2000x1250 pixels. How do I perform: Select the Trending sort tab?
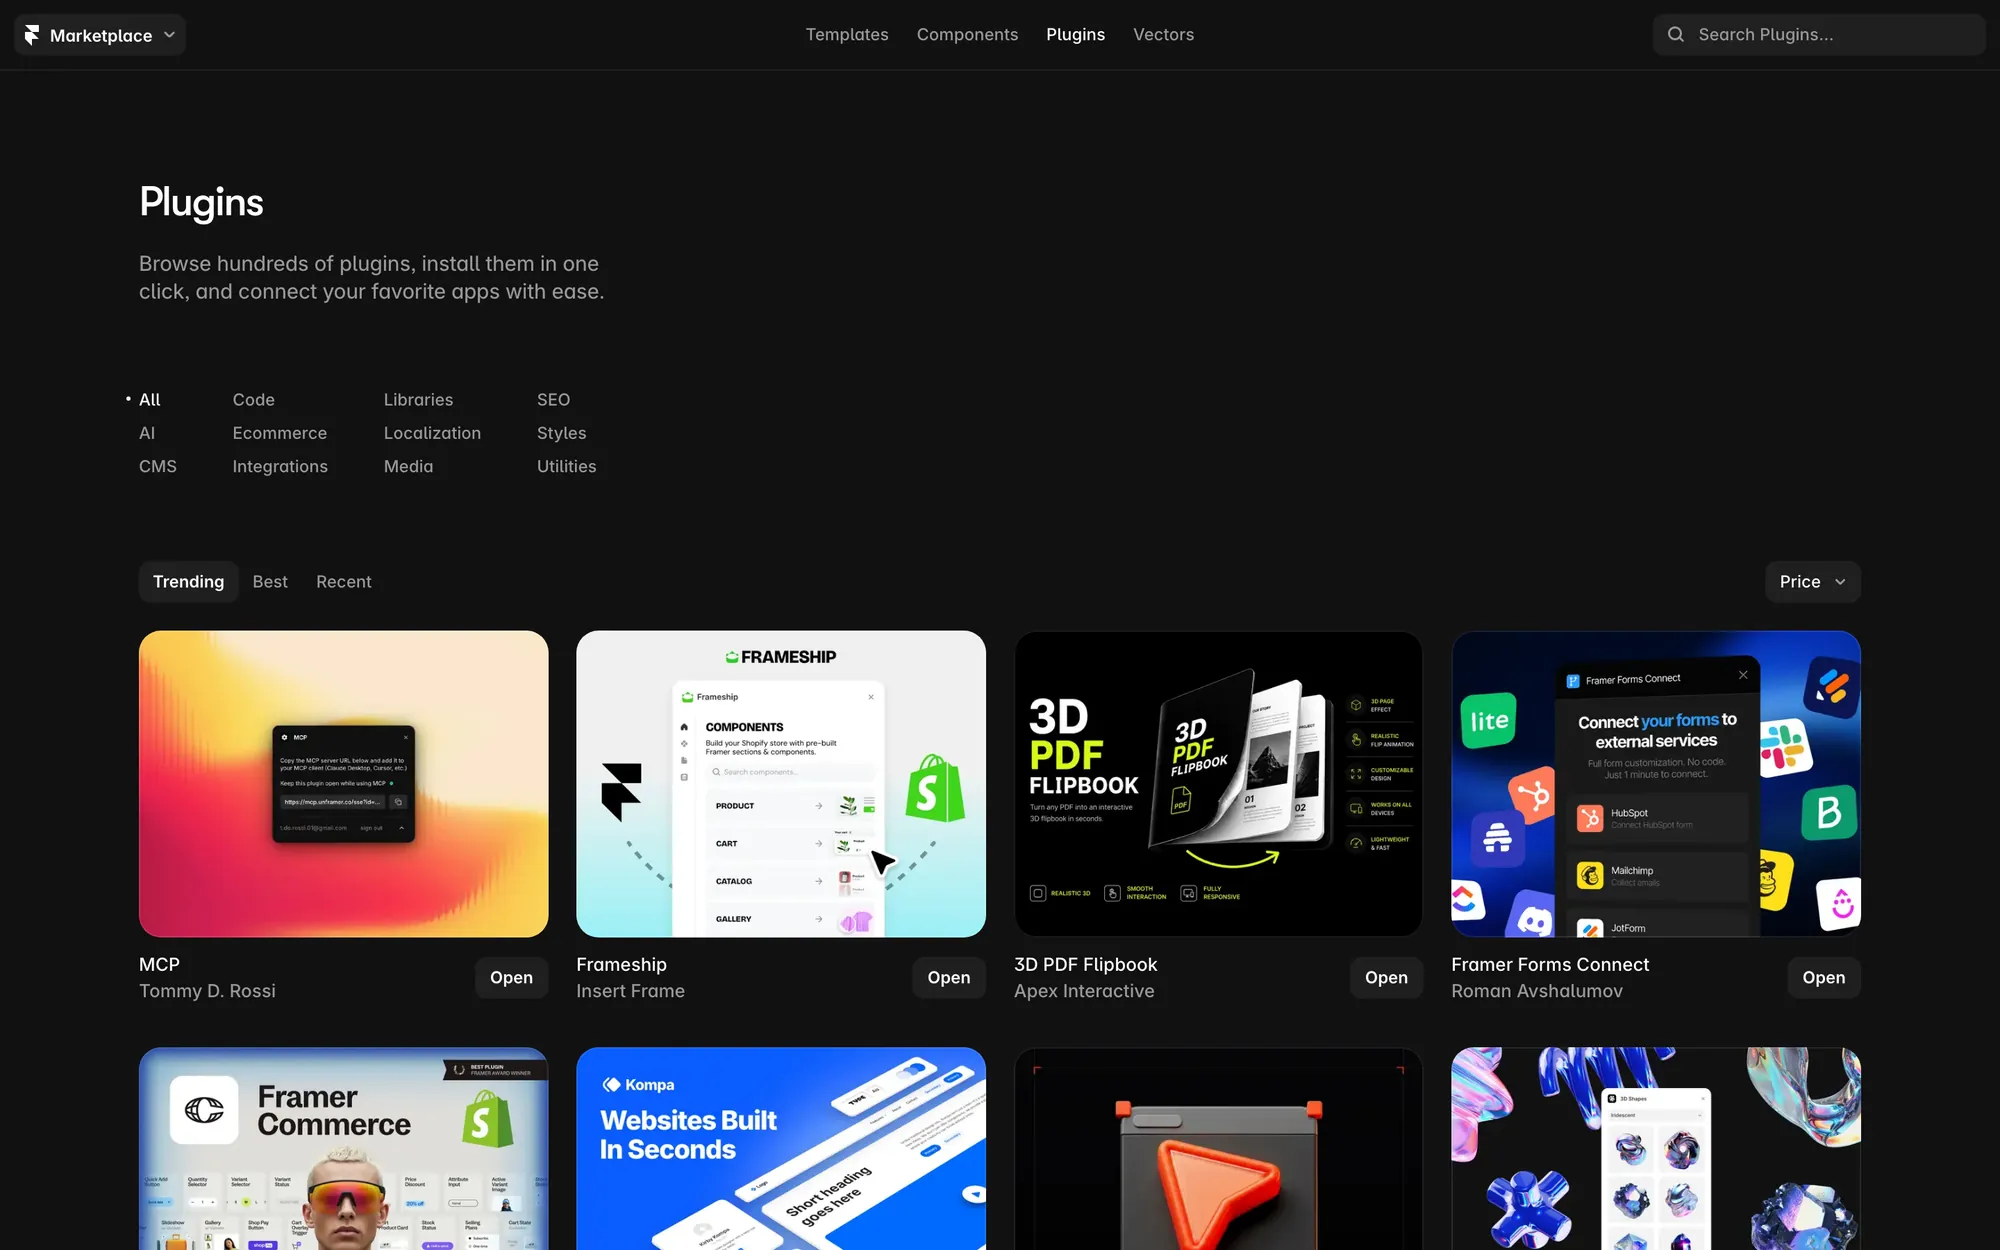[x=188, y=582]
